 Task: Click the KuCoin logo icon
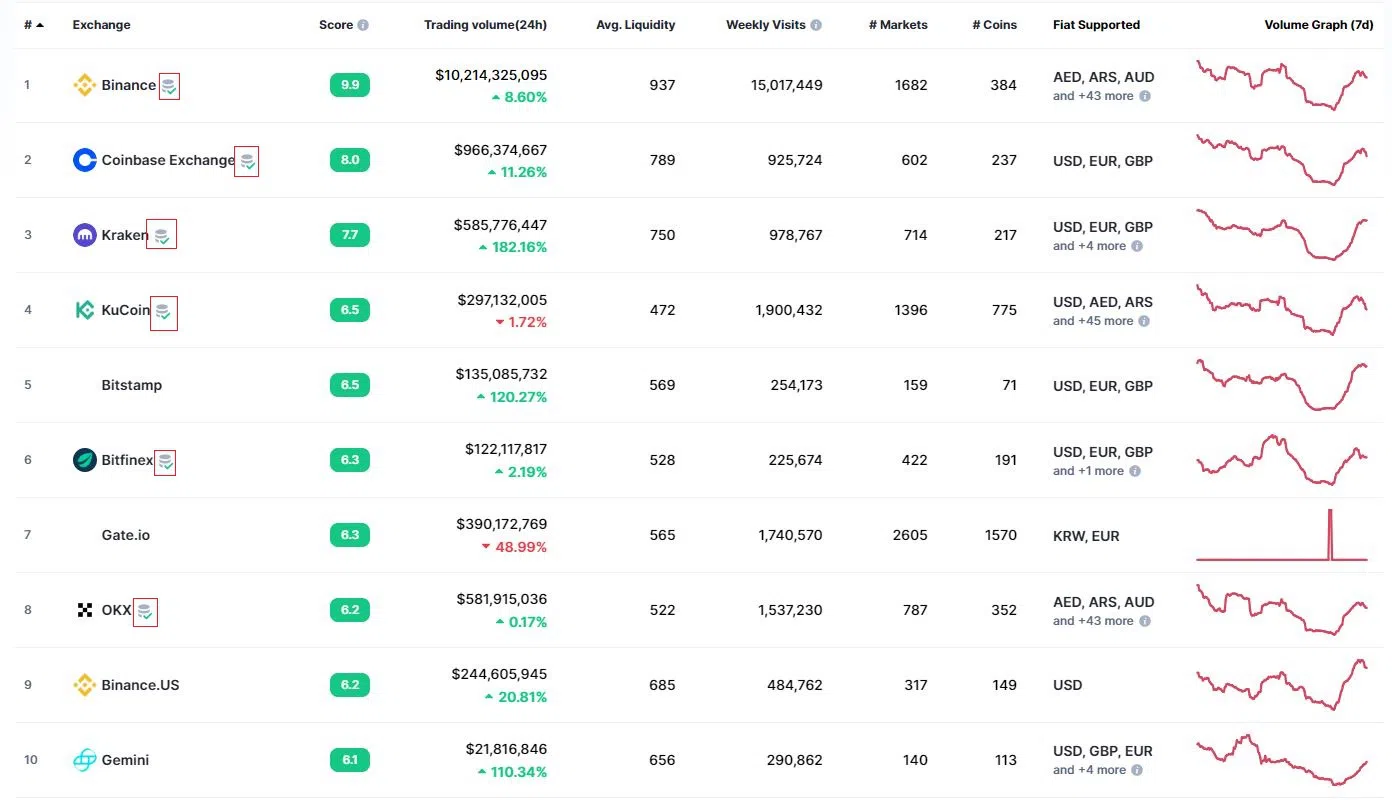tap(85, 310)
